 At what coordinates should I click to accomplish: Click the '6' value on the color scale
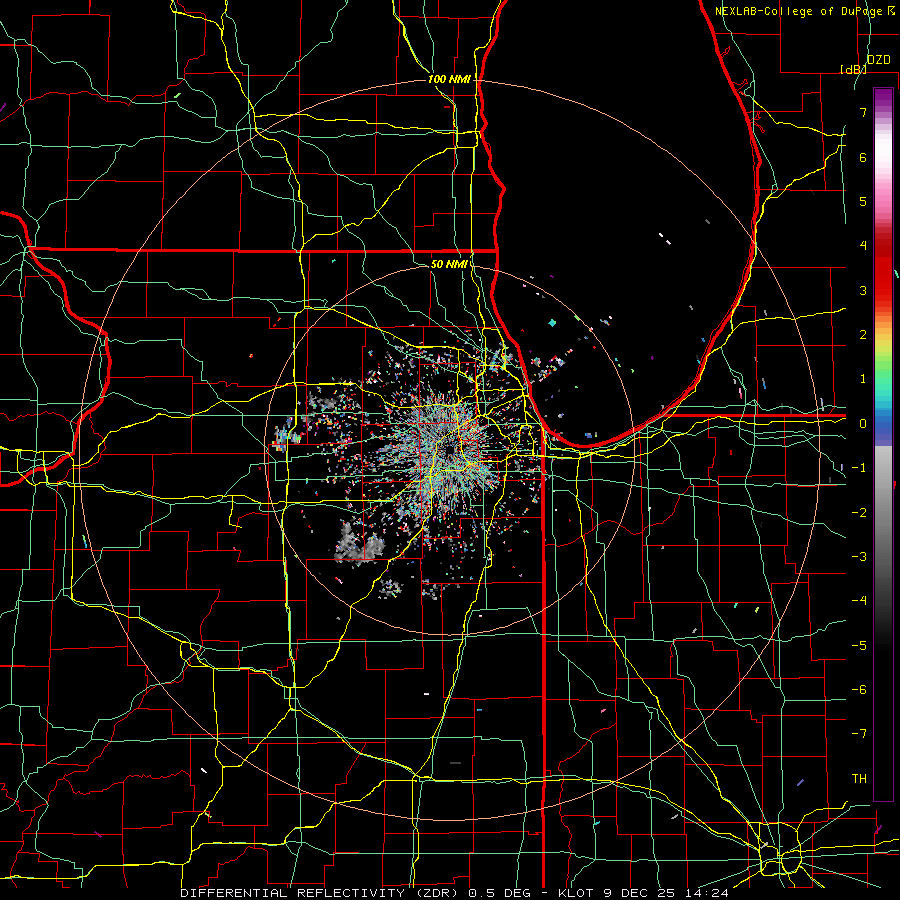tap(863, 157)
